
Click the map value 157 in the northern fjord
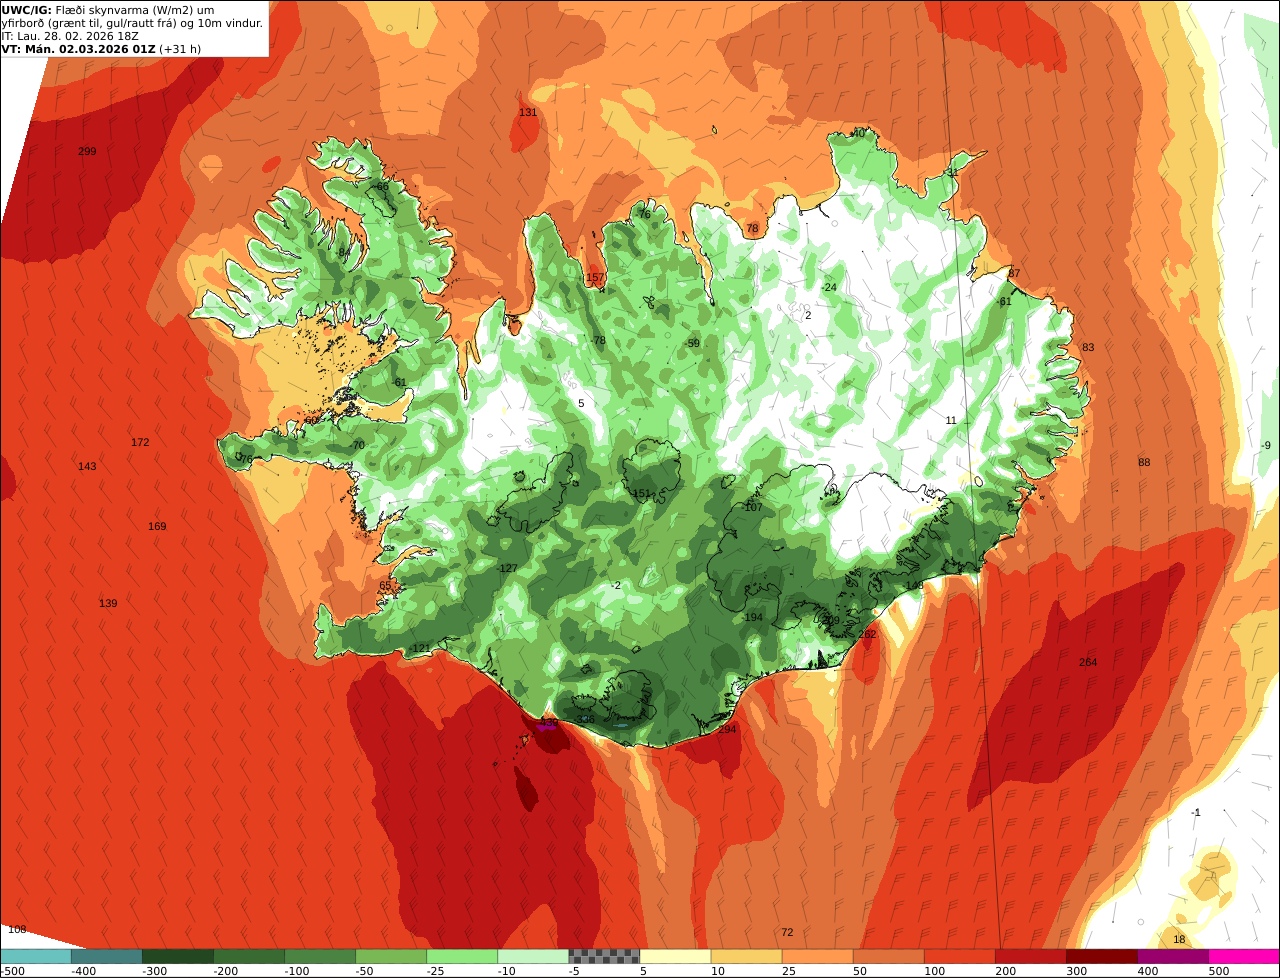(x=595, y=278)
